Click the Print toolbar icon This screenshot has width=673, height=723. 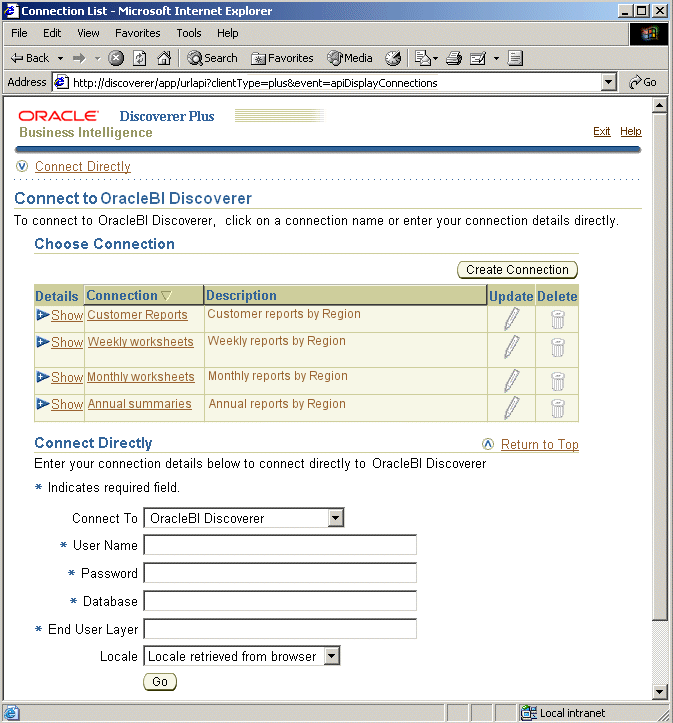click(454, 58)
